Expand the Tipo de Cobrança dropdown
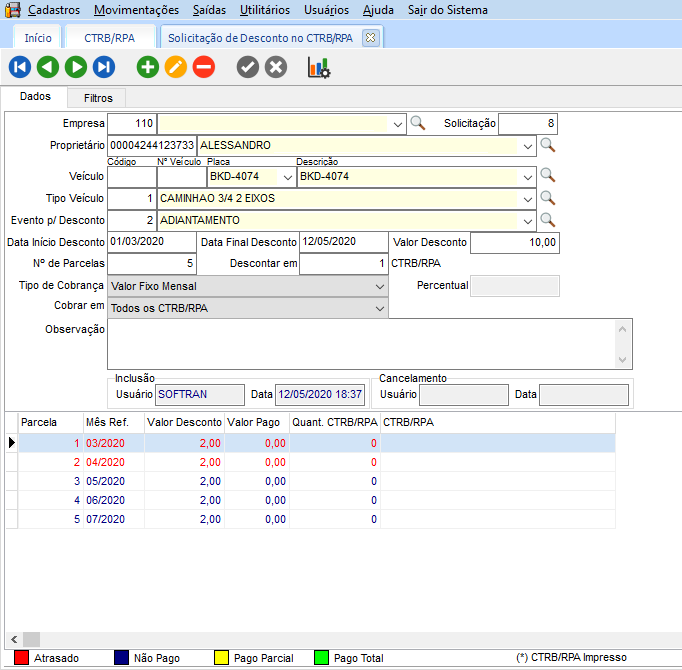This screenshot has width=682, height=670. 379,287
